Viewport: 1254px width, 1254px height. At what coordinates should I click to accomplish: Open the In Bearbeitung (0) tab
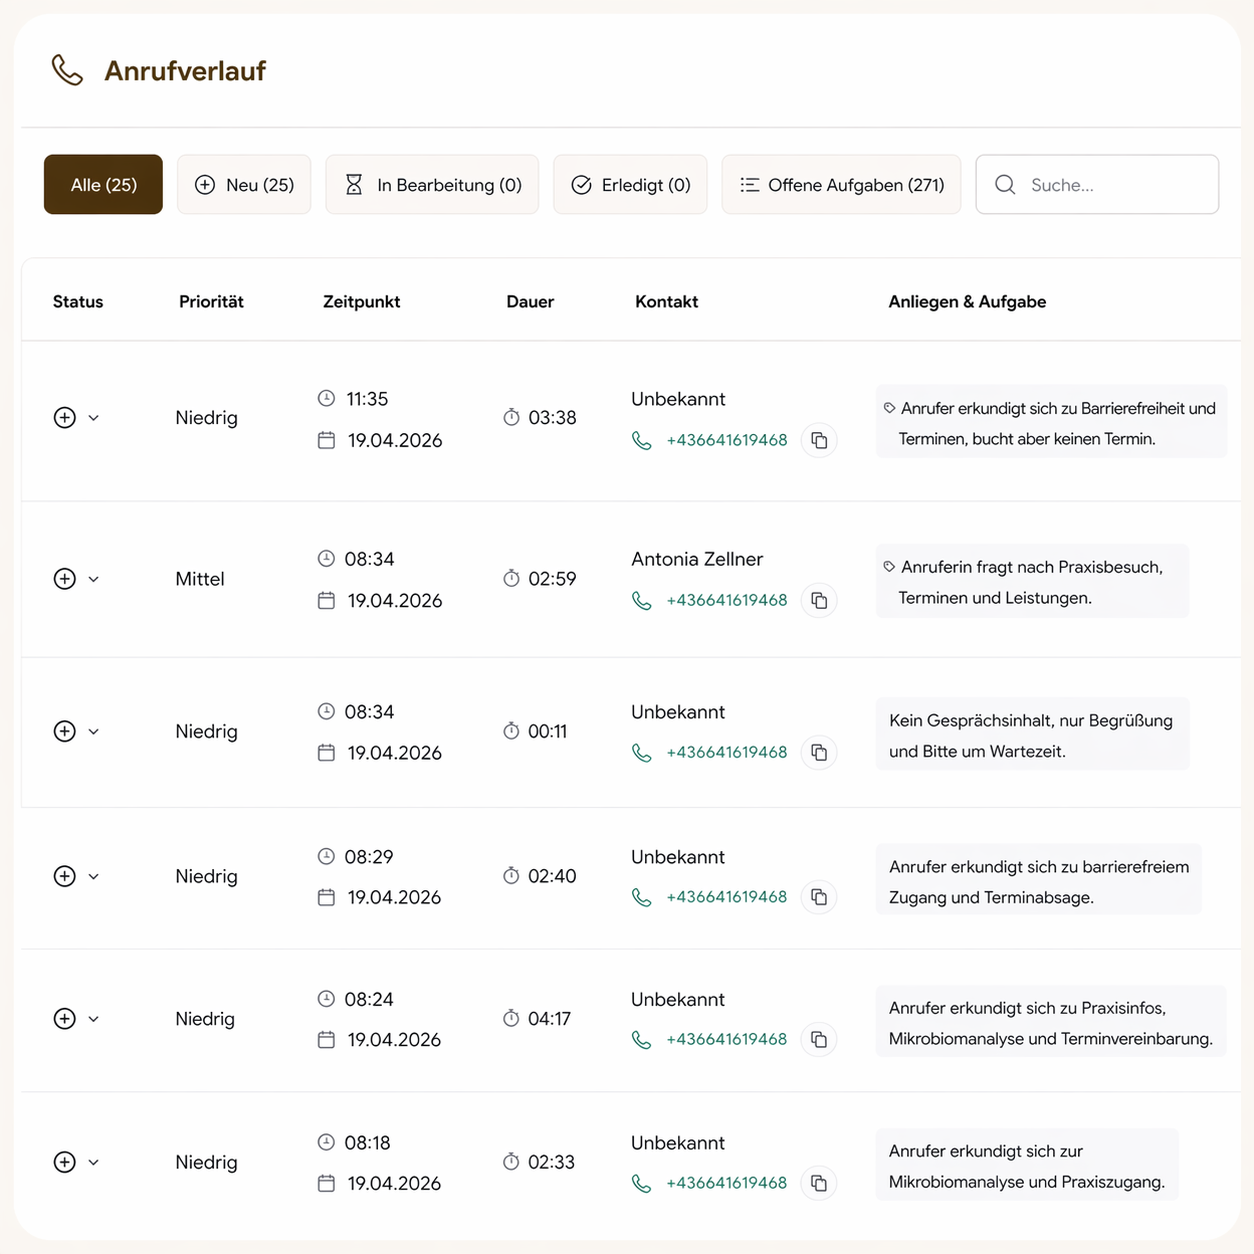(432, 184)
